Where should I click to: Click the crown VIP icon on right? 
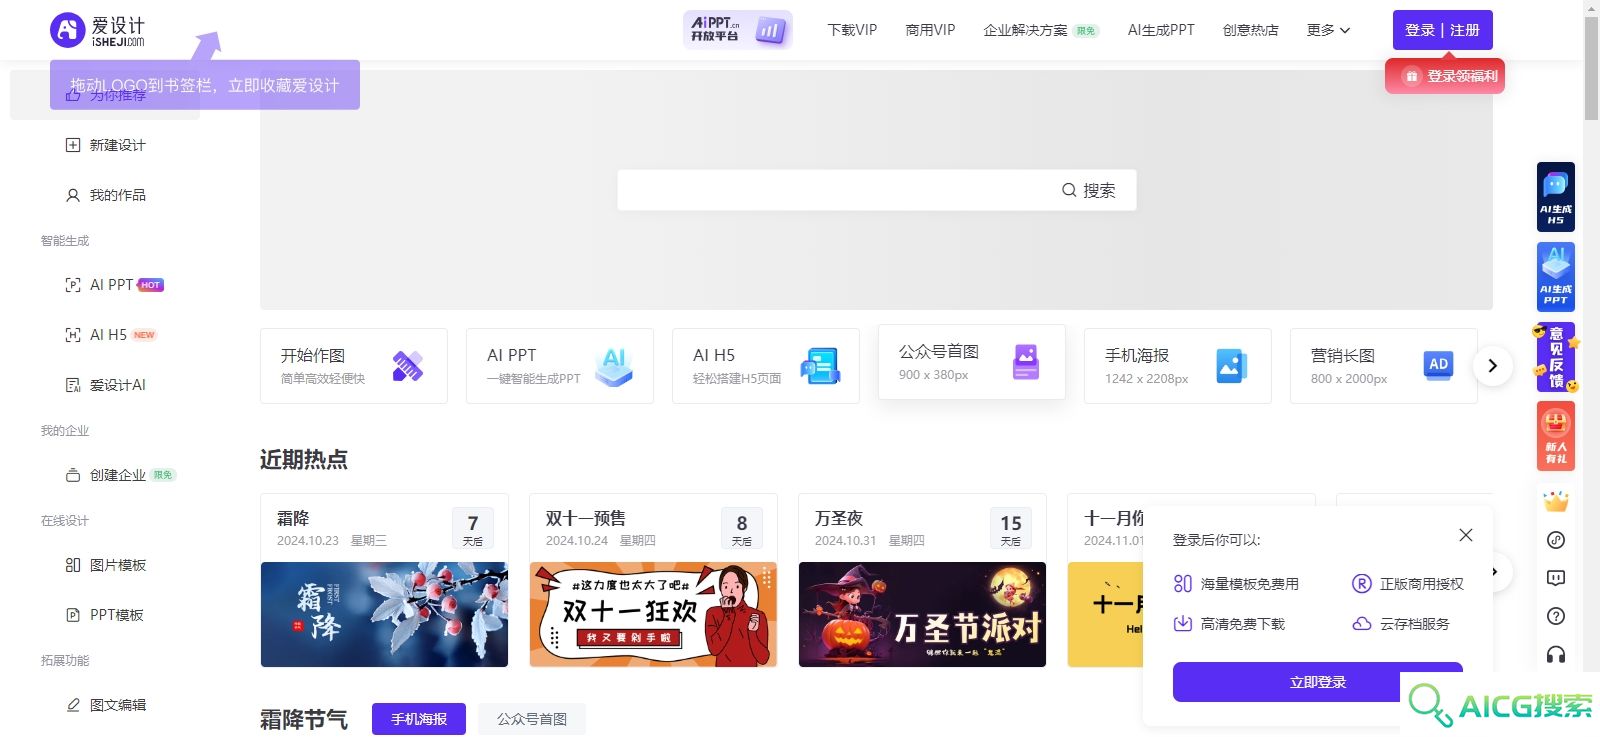(x=1556, y=501)
